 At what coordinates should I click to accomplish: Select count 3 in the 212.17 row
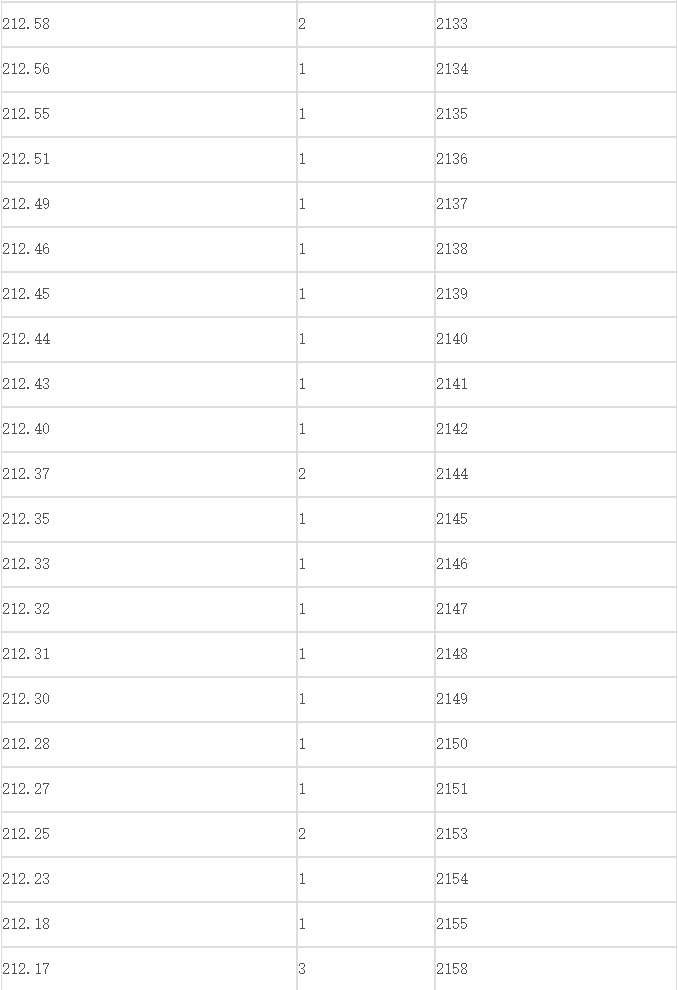tap(366, 969)
